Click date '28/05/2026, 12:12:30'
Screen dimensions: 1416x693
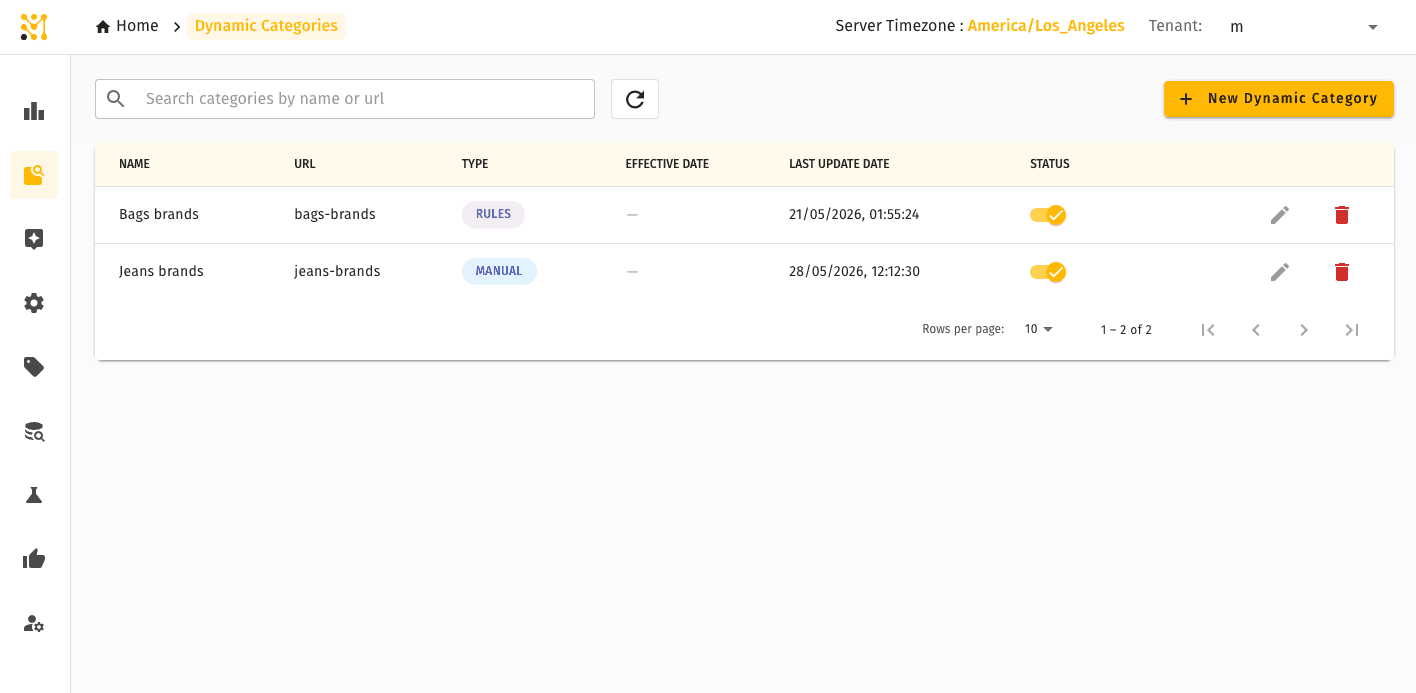point(854,271)
